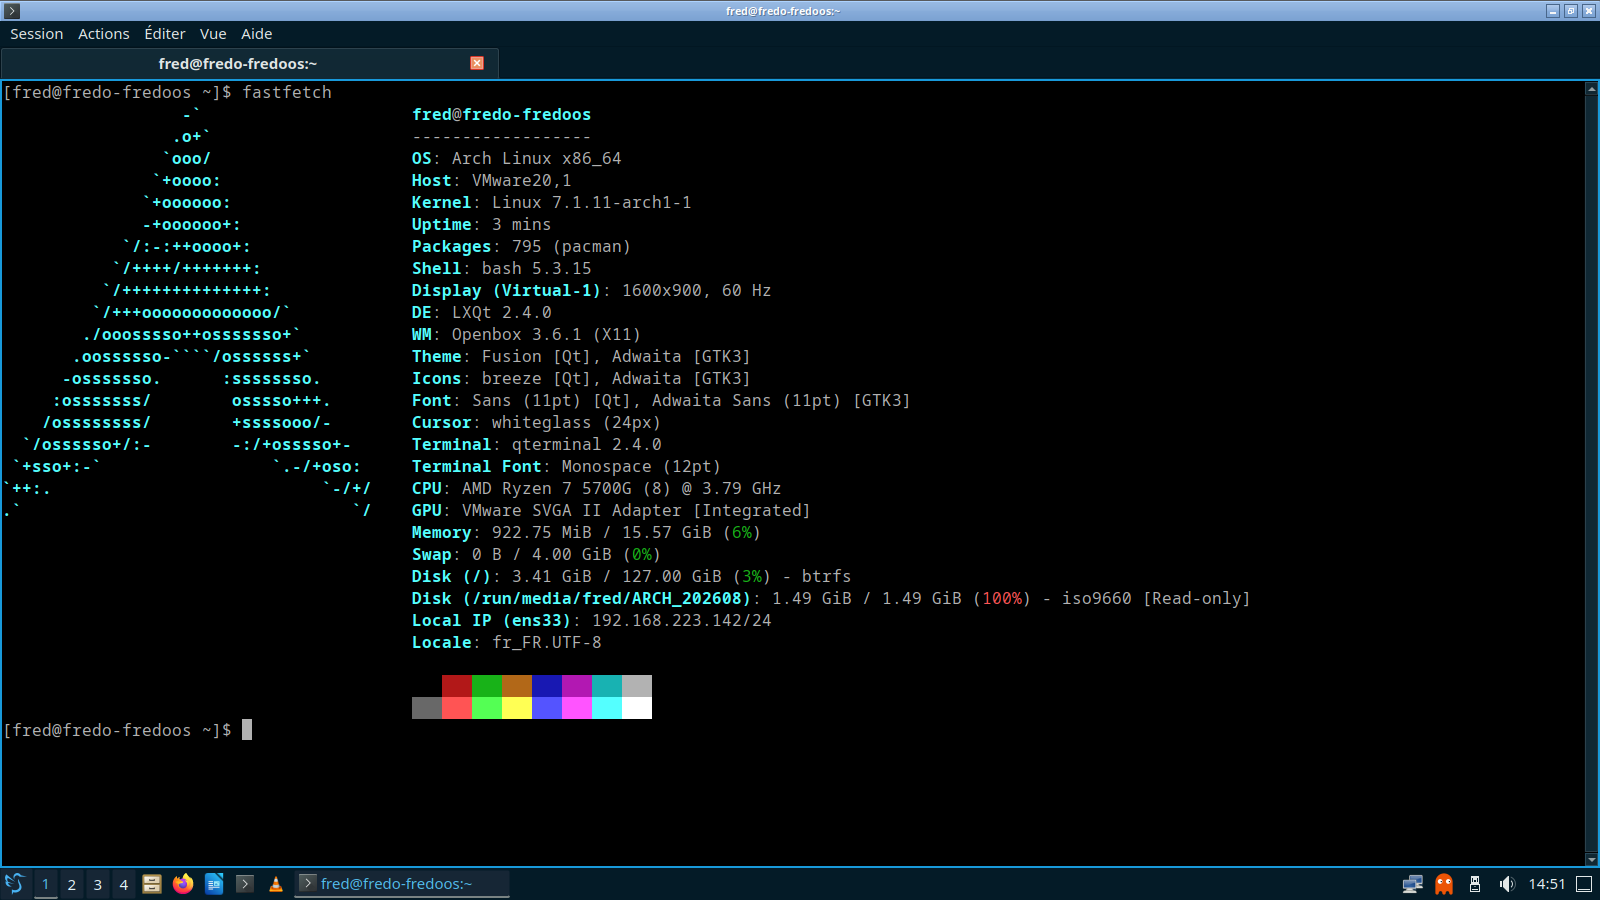Click the 'Host: VMware20,1' line

[x=491, y=180]
